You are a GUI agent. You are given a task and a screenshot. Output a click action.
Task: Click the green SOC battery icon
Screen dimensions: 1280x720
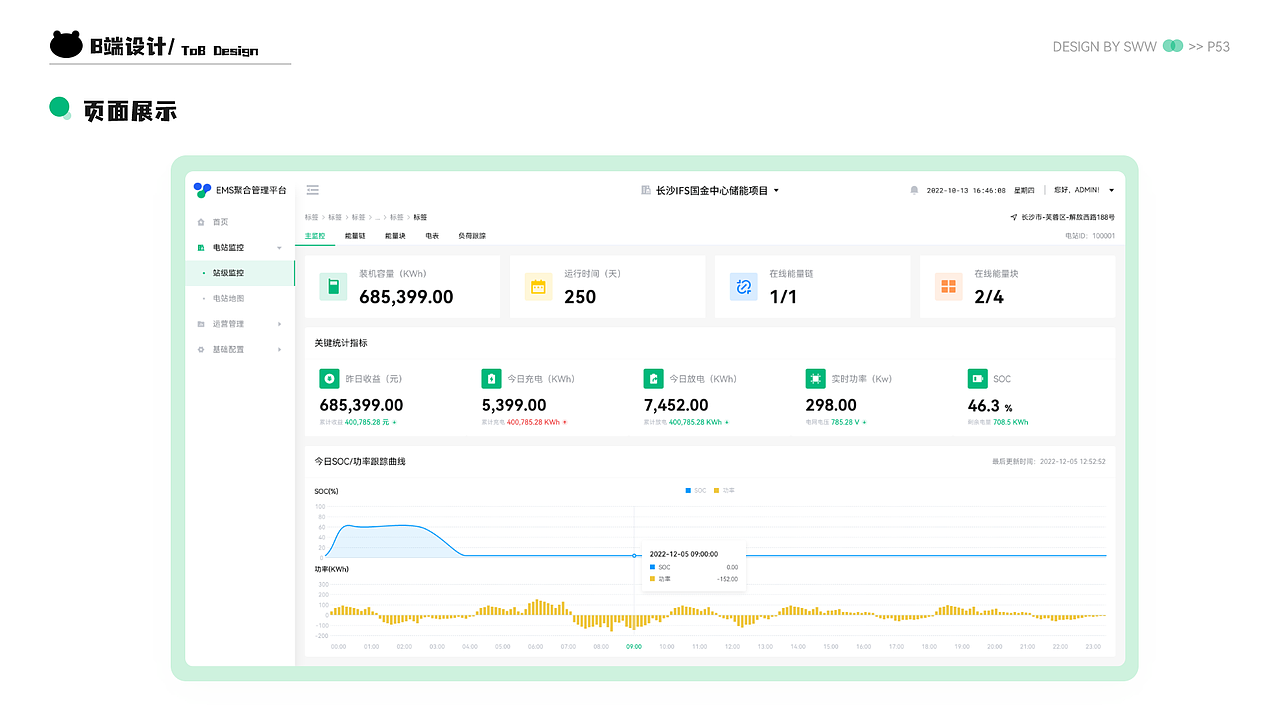(x=977, y=379)
